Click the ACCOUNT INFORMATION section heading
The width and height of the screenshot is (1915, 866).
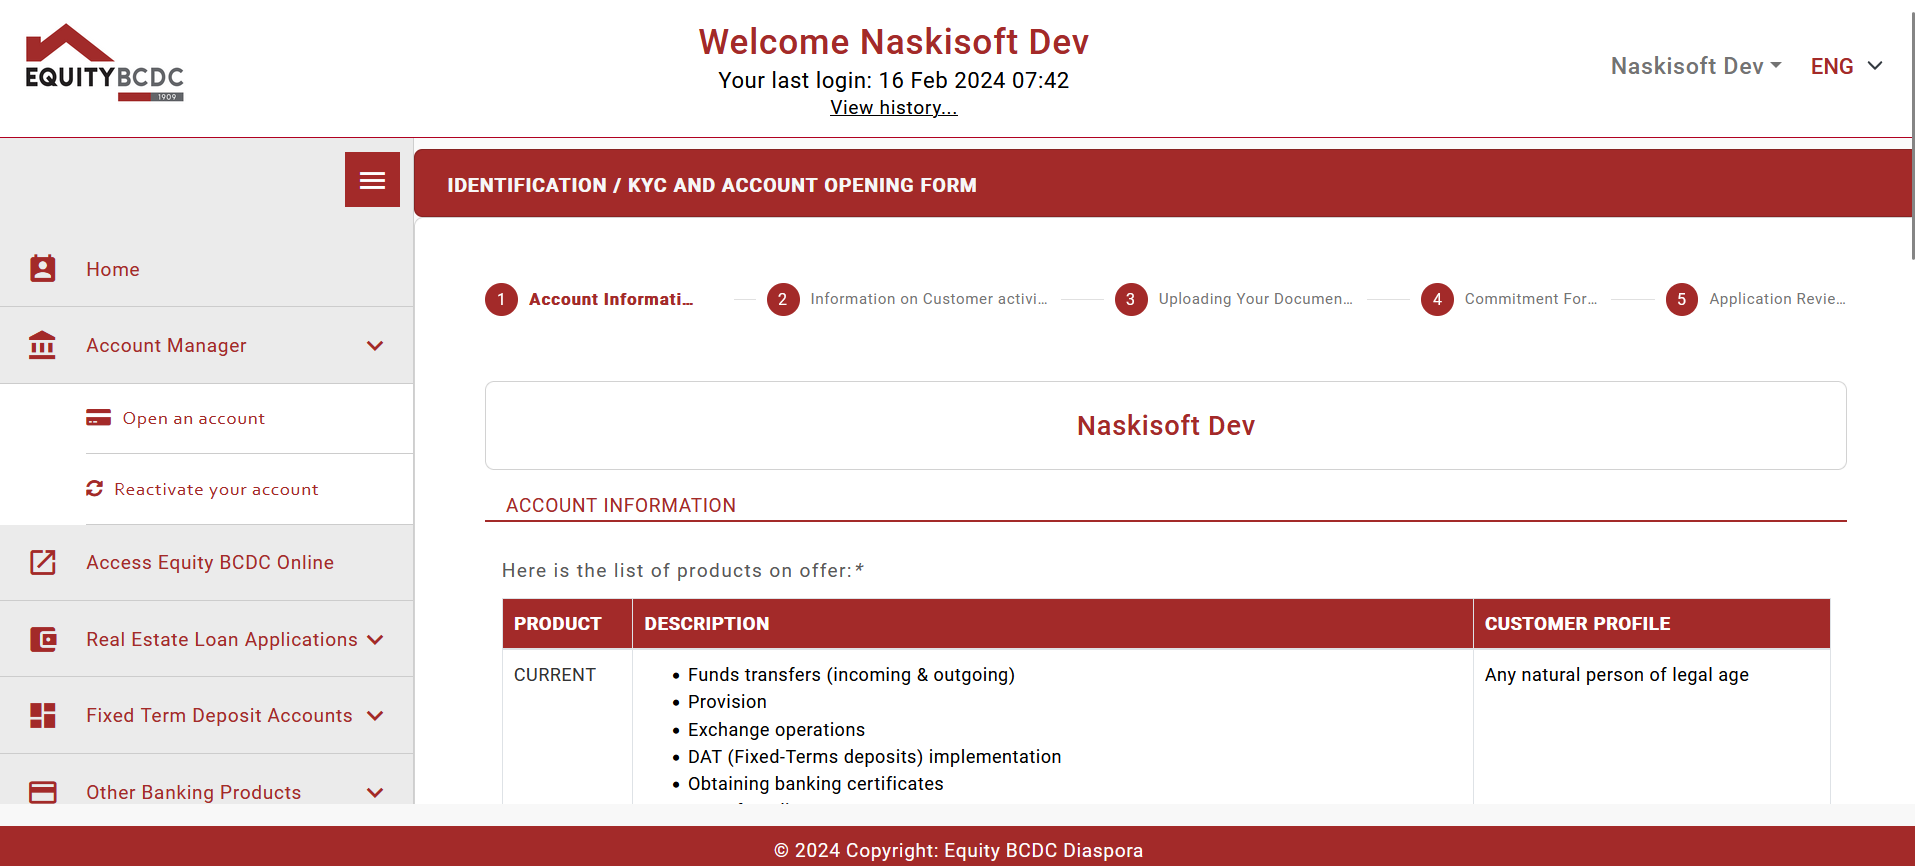[x=621, y=506]
